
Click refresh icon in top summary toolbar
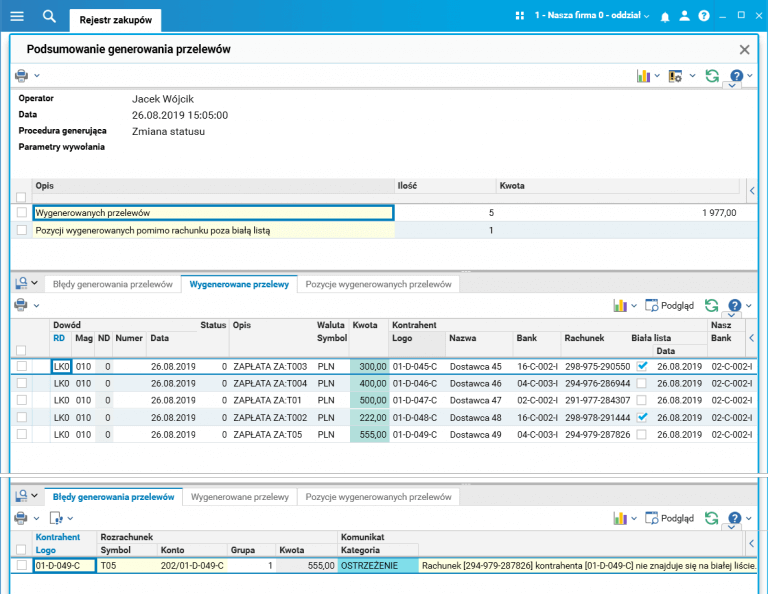(x=712, y=76)
